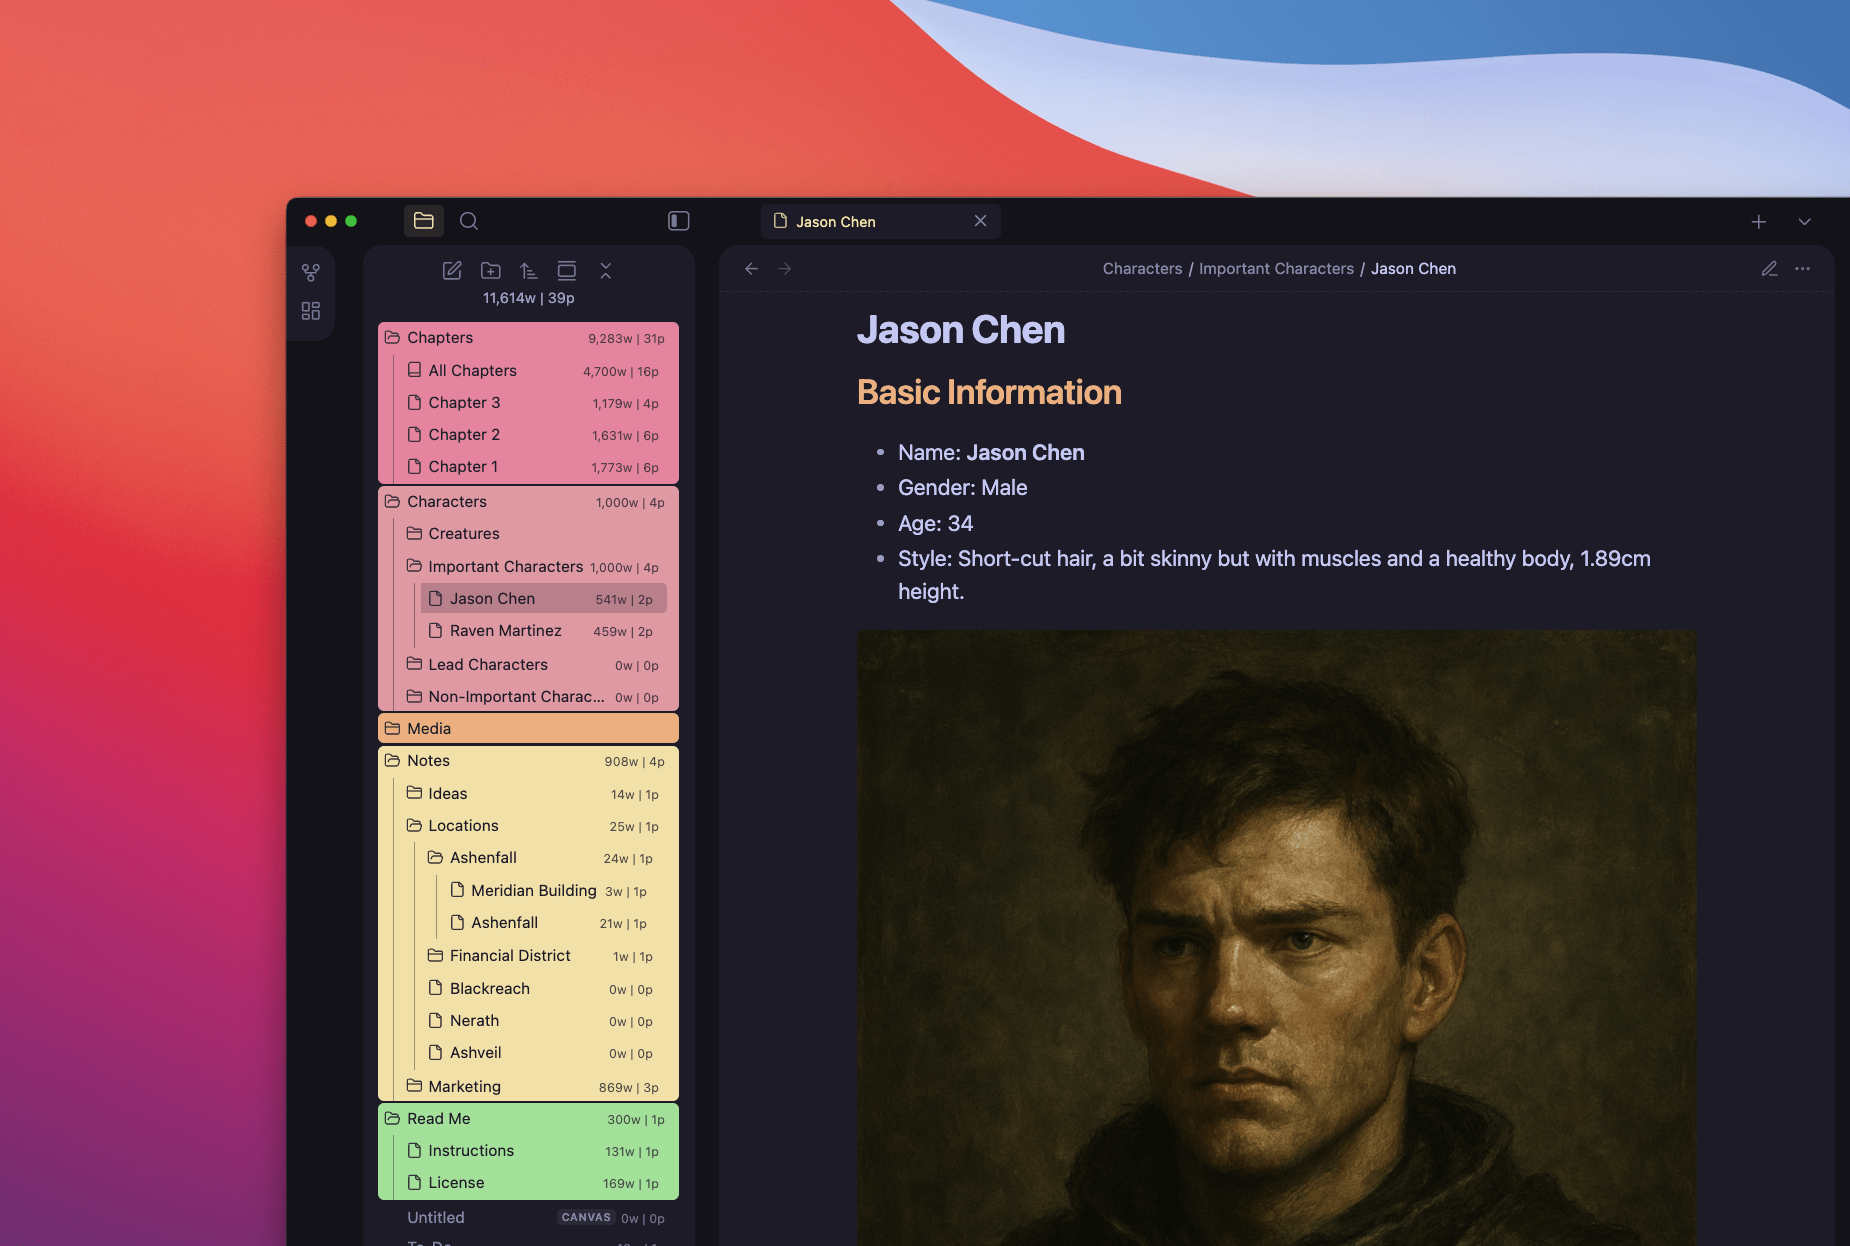The image size is (1850, 1246).
Task: Open the document options via the ellipsis menu
Action: (1804, 268)
